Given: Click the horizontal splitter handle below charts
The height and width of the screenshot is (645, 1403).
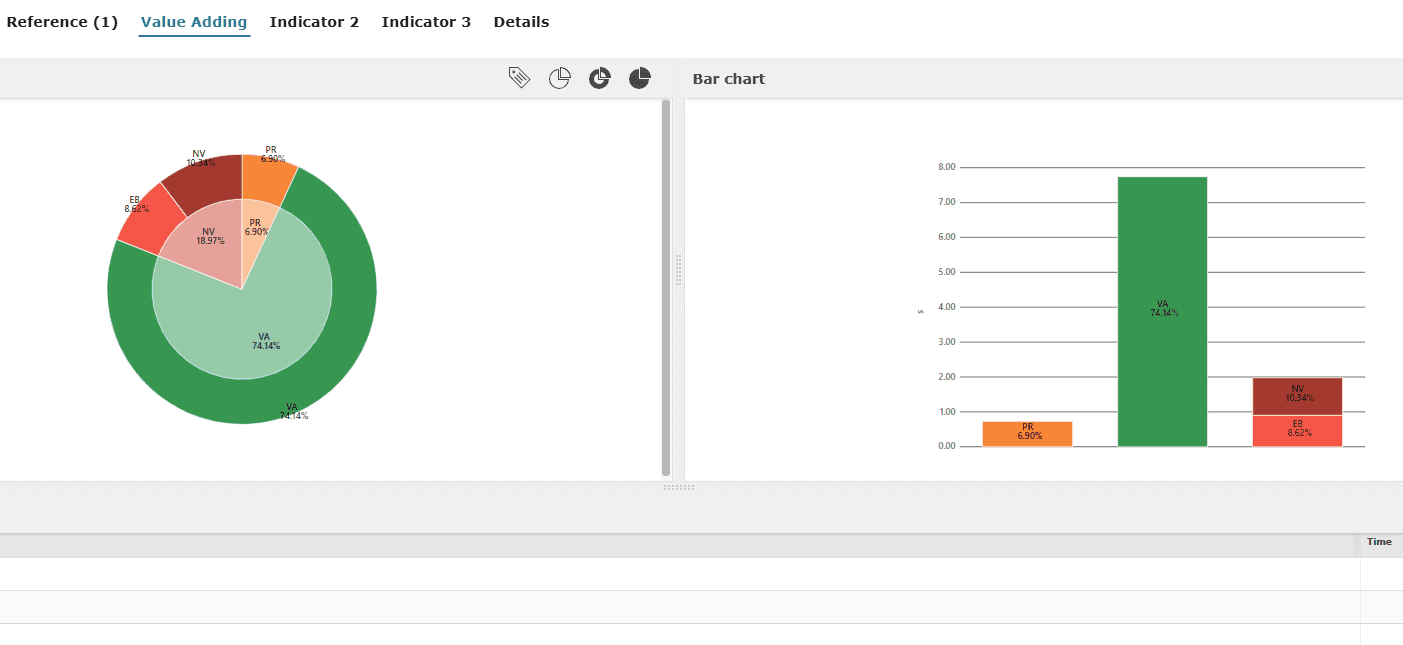Looking at the screenshot, I should [678, 487].
